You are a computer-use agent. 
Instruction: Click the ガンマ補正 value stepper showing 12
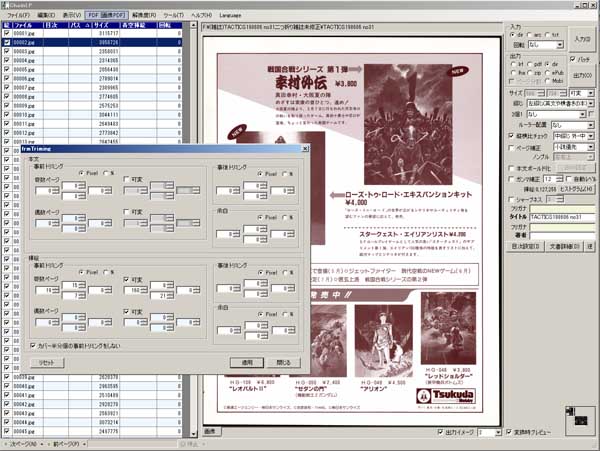tap(553, 179)
